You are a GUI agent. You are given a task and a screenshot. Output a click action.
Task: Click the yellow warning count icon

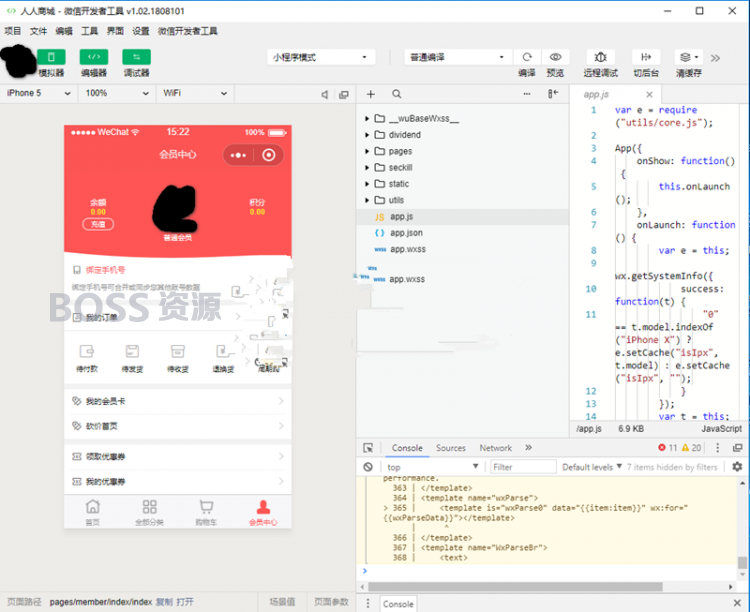(685, 447)
